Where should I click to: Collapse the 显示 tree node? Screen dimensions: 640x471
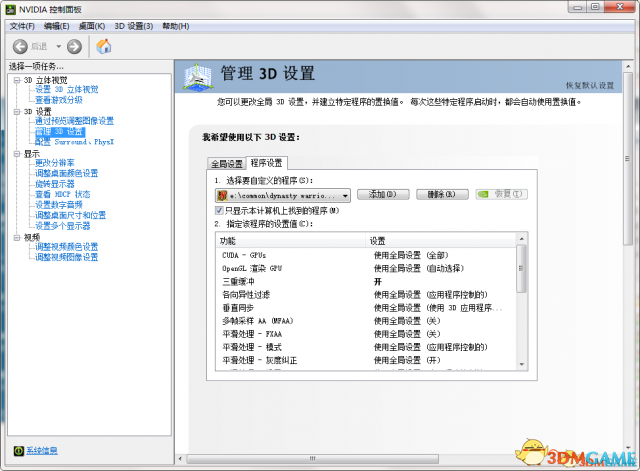click(x=17, y=154)
